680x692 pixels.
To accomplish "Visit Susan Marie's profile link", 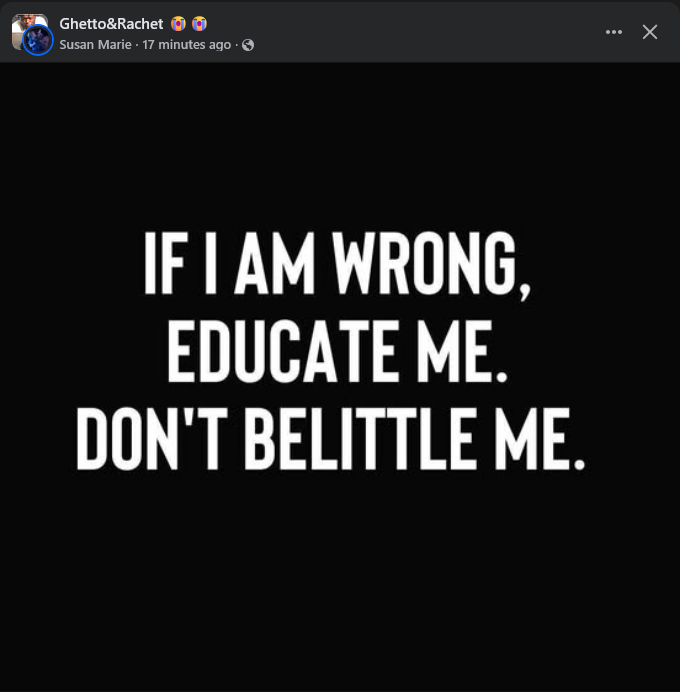I will pos(95,45).
